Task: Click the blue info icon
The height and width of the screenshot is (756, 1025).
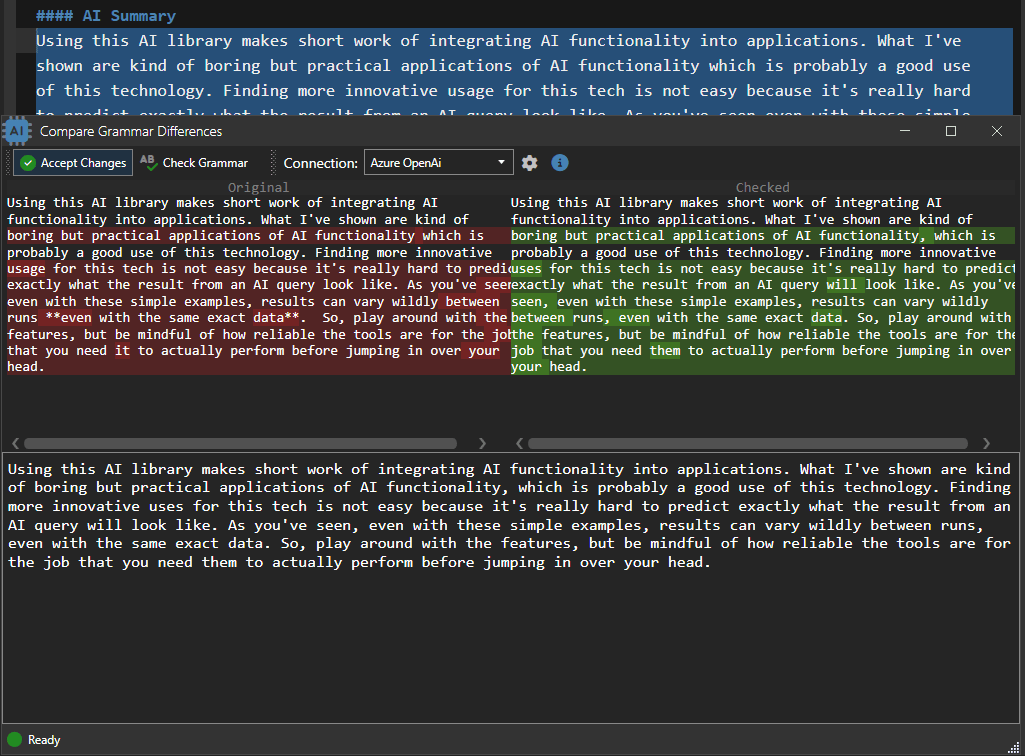Action: 560,163
